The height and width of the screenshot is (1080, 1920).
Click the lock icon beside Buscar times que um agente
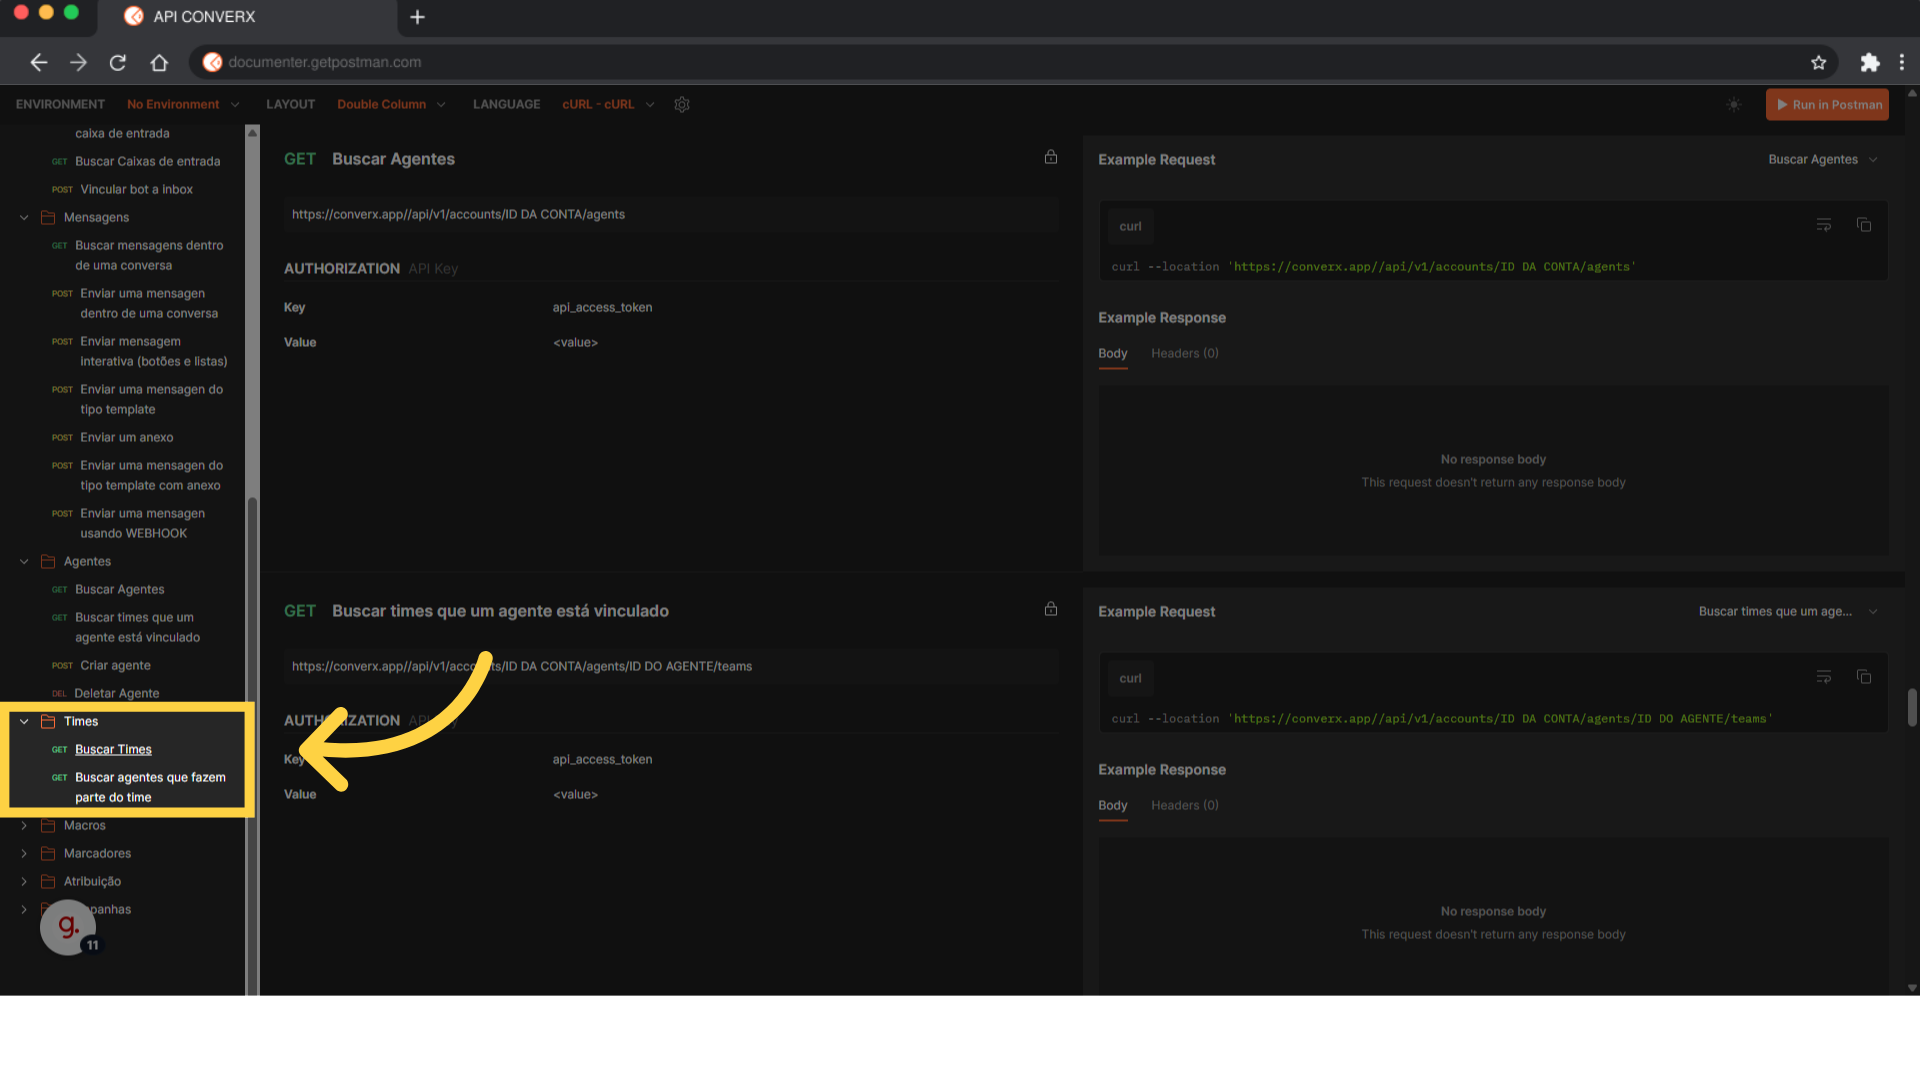[1051, 609]
